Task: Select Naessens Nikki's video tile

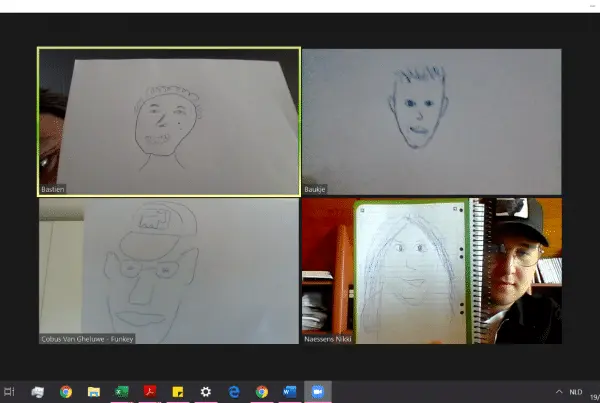Action: (431, 271)
